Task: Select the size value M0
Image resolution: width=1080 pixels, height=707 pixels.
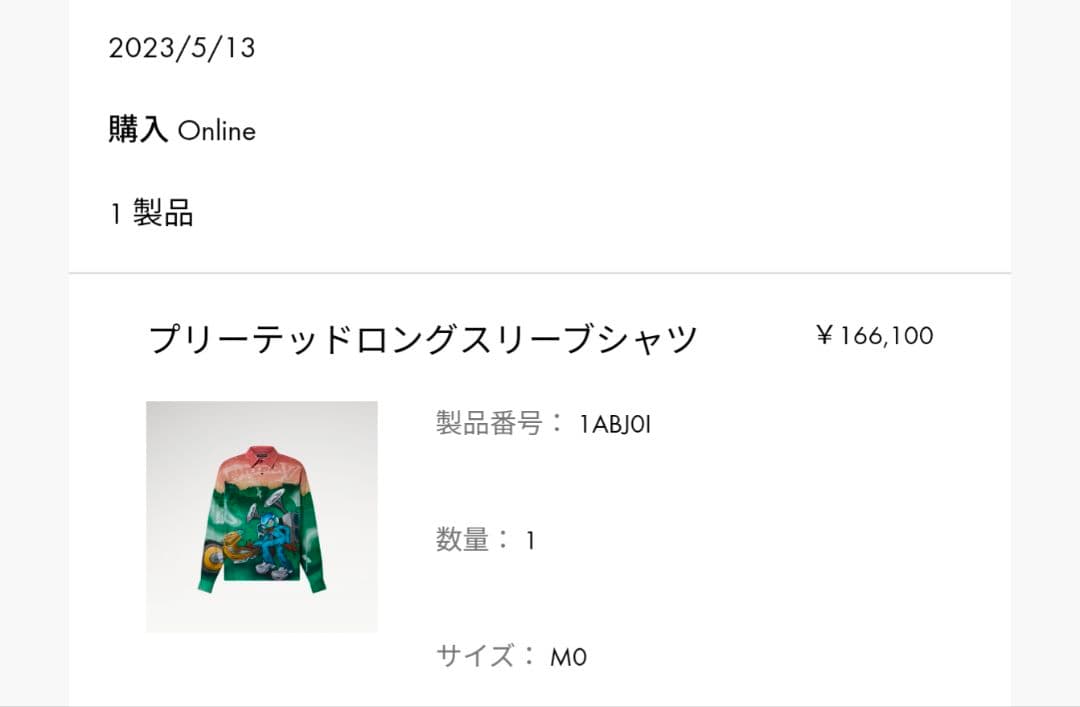Action: pos(568,657)
